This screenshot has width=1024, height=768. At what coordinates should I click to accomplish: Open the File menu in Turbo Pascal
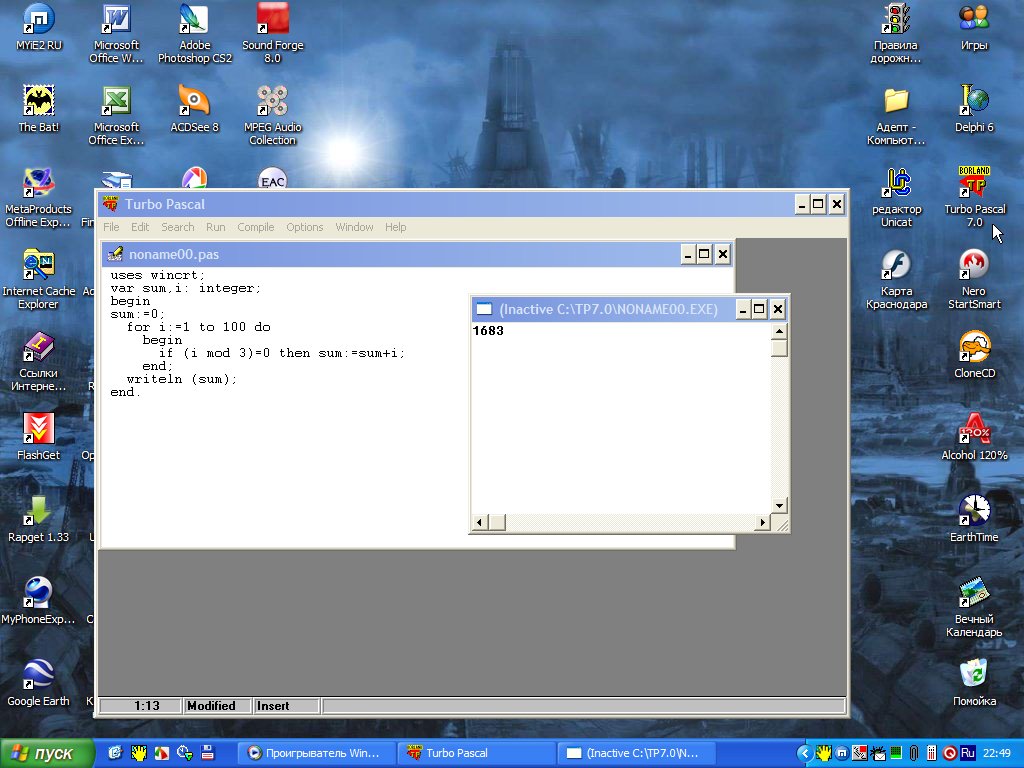pos(111,227)
